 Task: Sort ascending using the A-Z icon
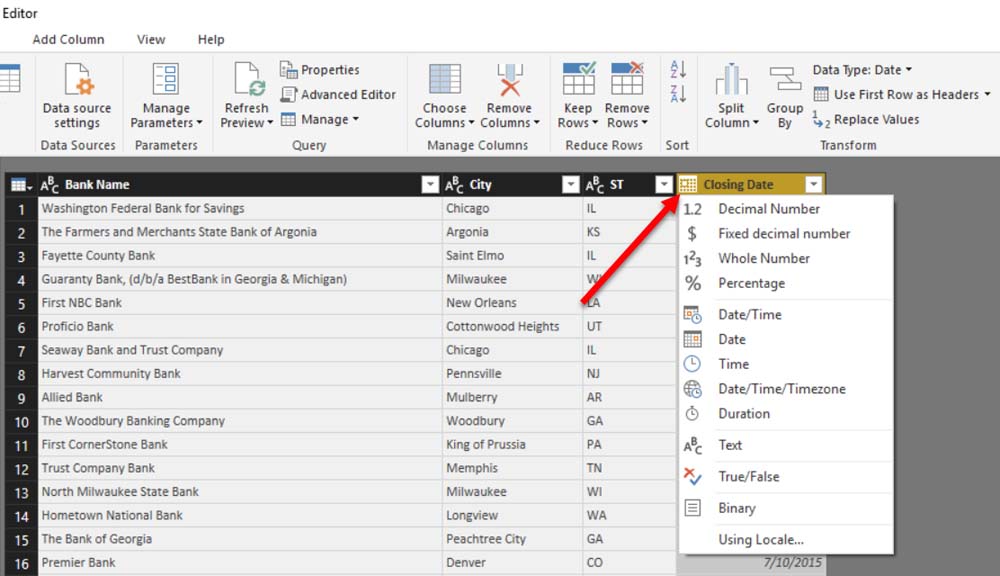[678, 70]
